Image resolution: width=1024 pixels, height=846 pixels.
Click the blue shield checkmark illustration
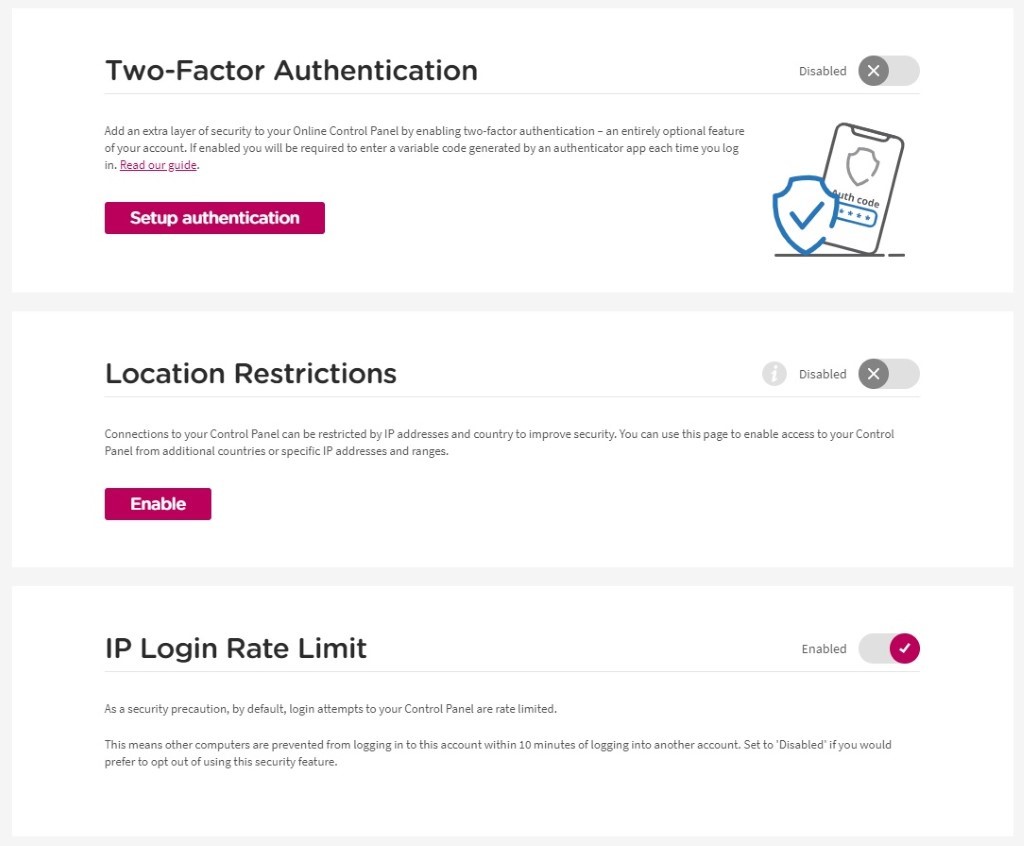(803, 215)
